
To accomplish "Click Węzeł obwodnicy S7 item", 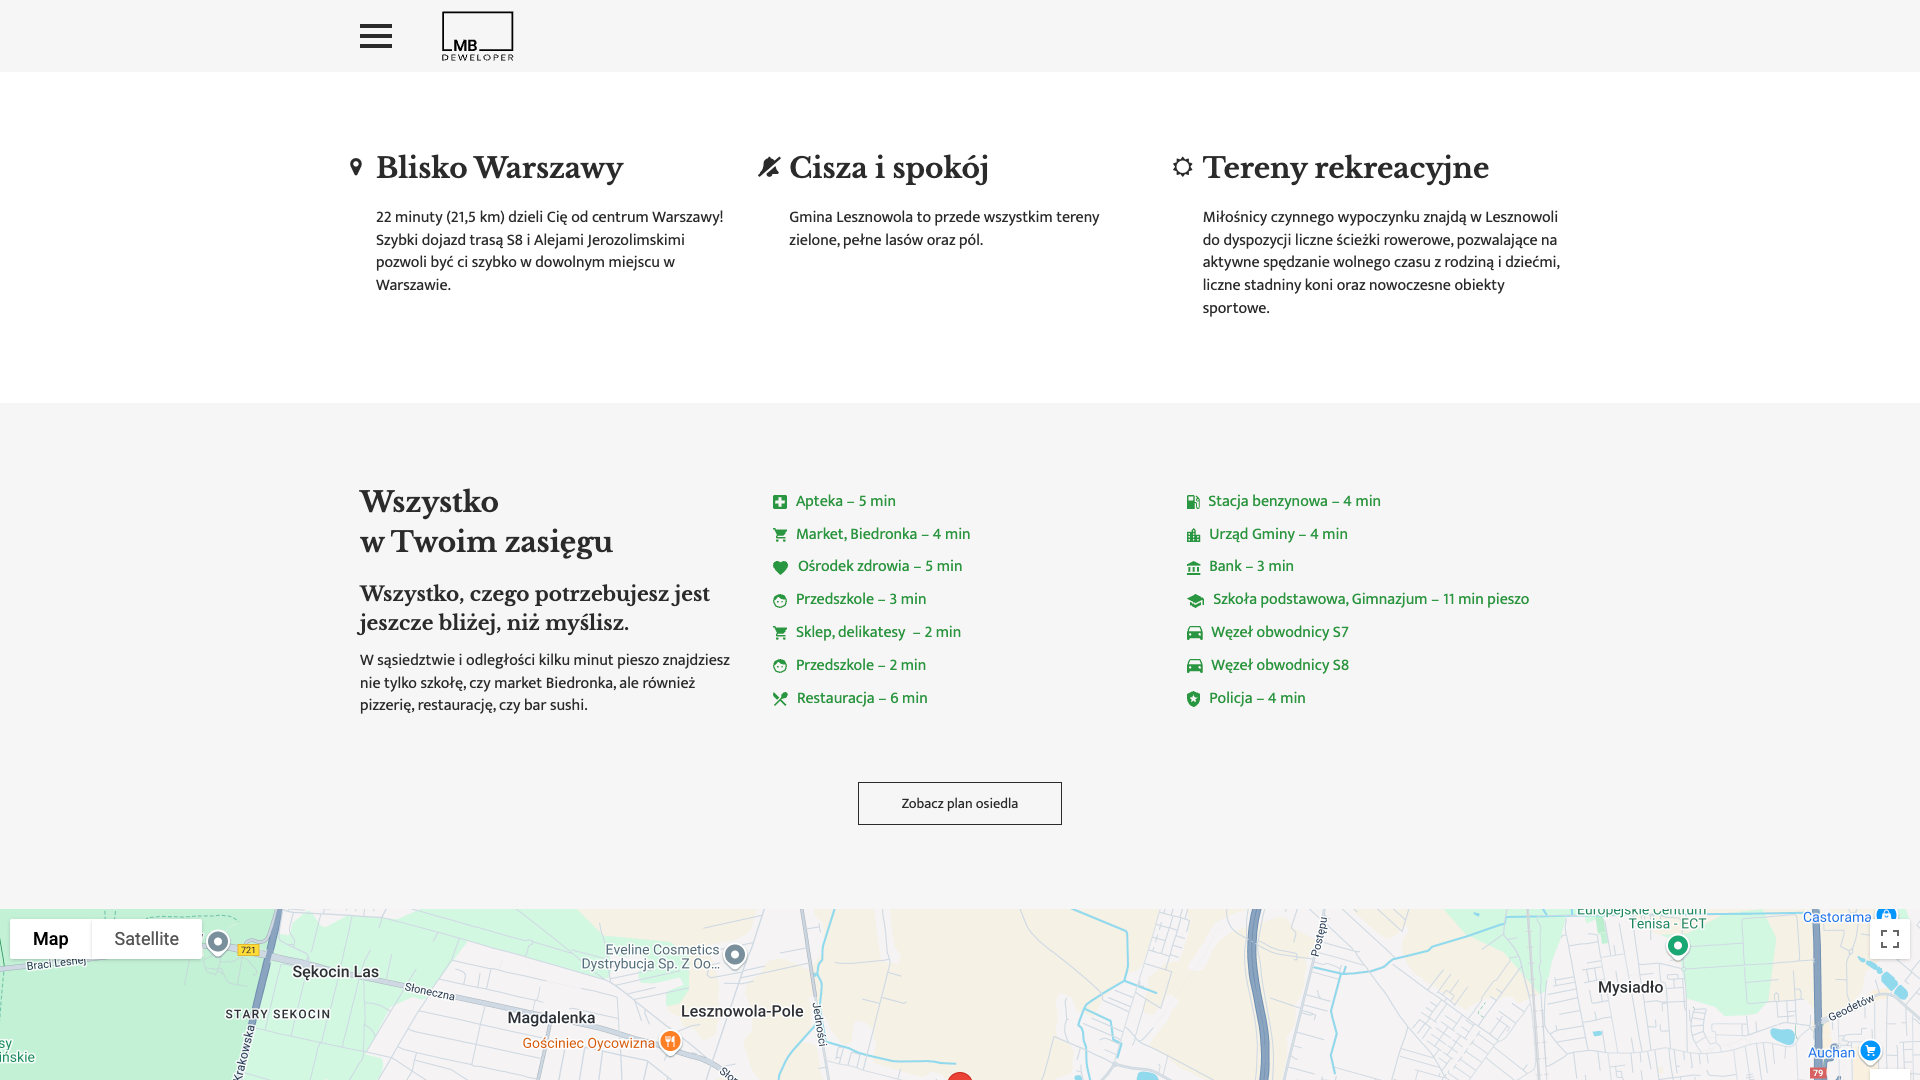I will click(1279, 632).
